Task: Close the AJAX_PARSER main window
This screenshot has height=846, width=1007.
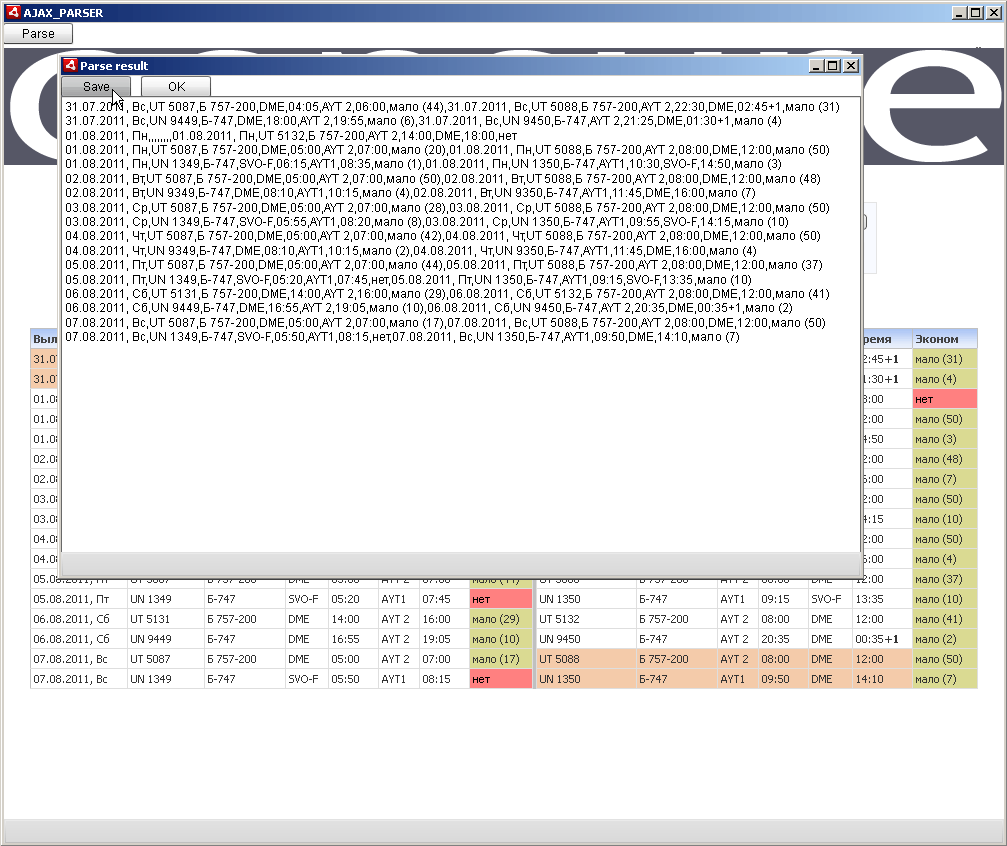Action: [993, 12]
